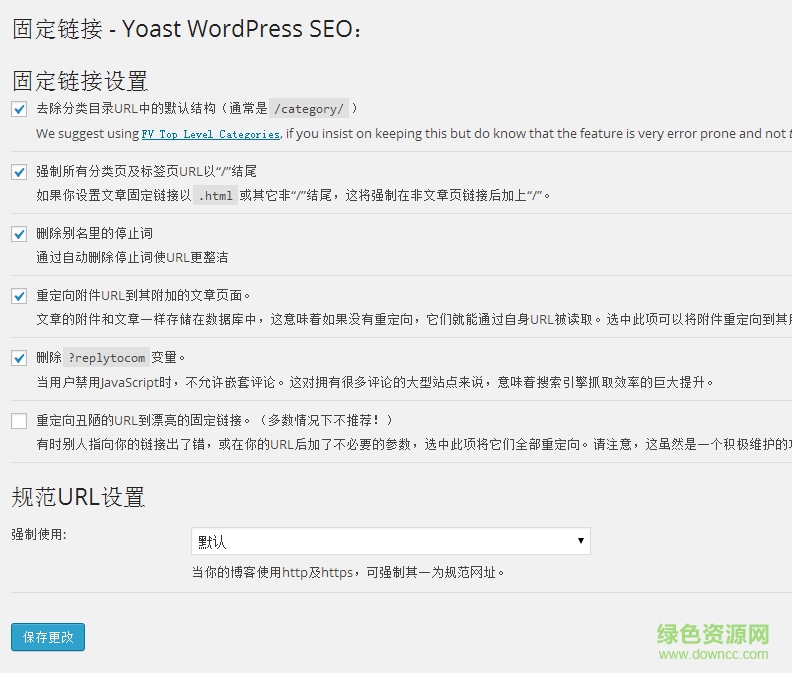The image size is (792, 673).
Task: Click the 强制使用: field label
Action: tap(39, 535)
